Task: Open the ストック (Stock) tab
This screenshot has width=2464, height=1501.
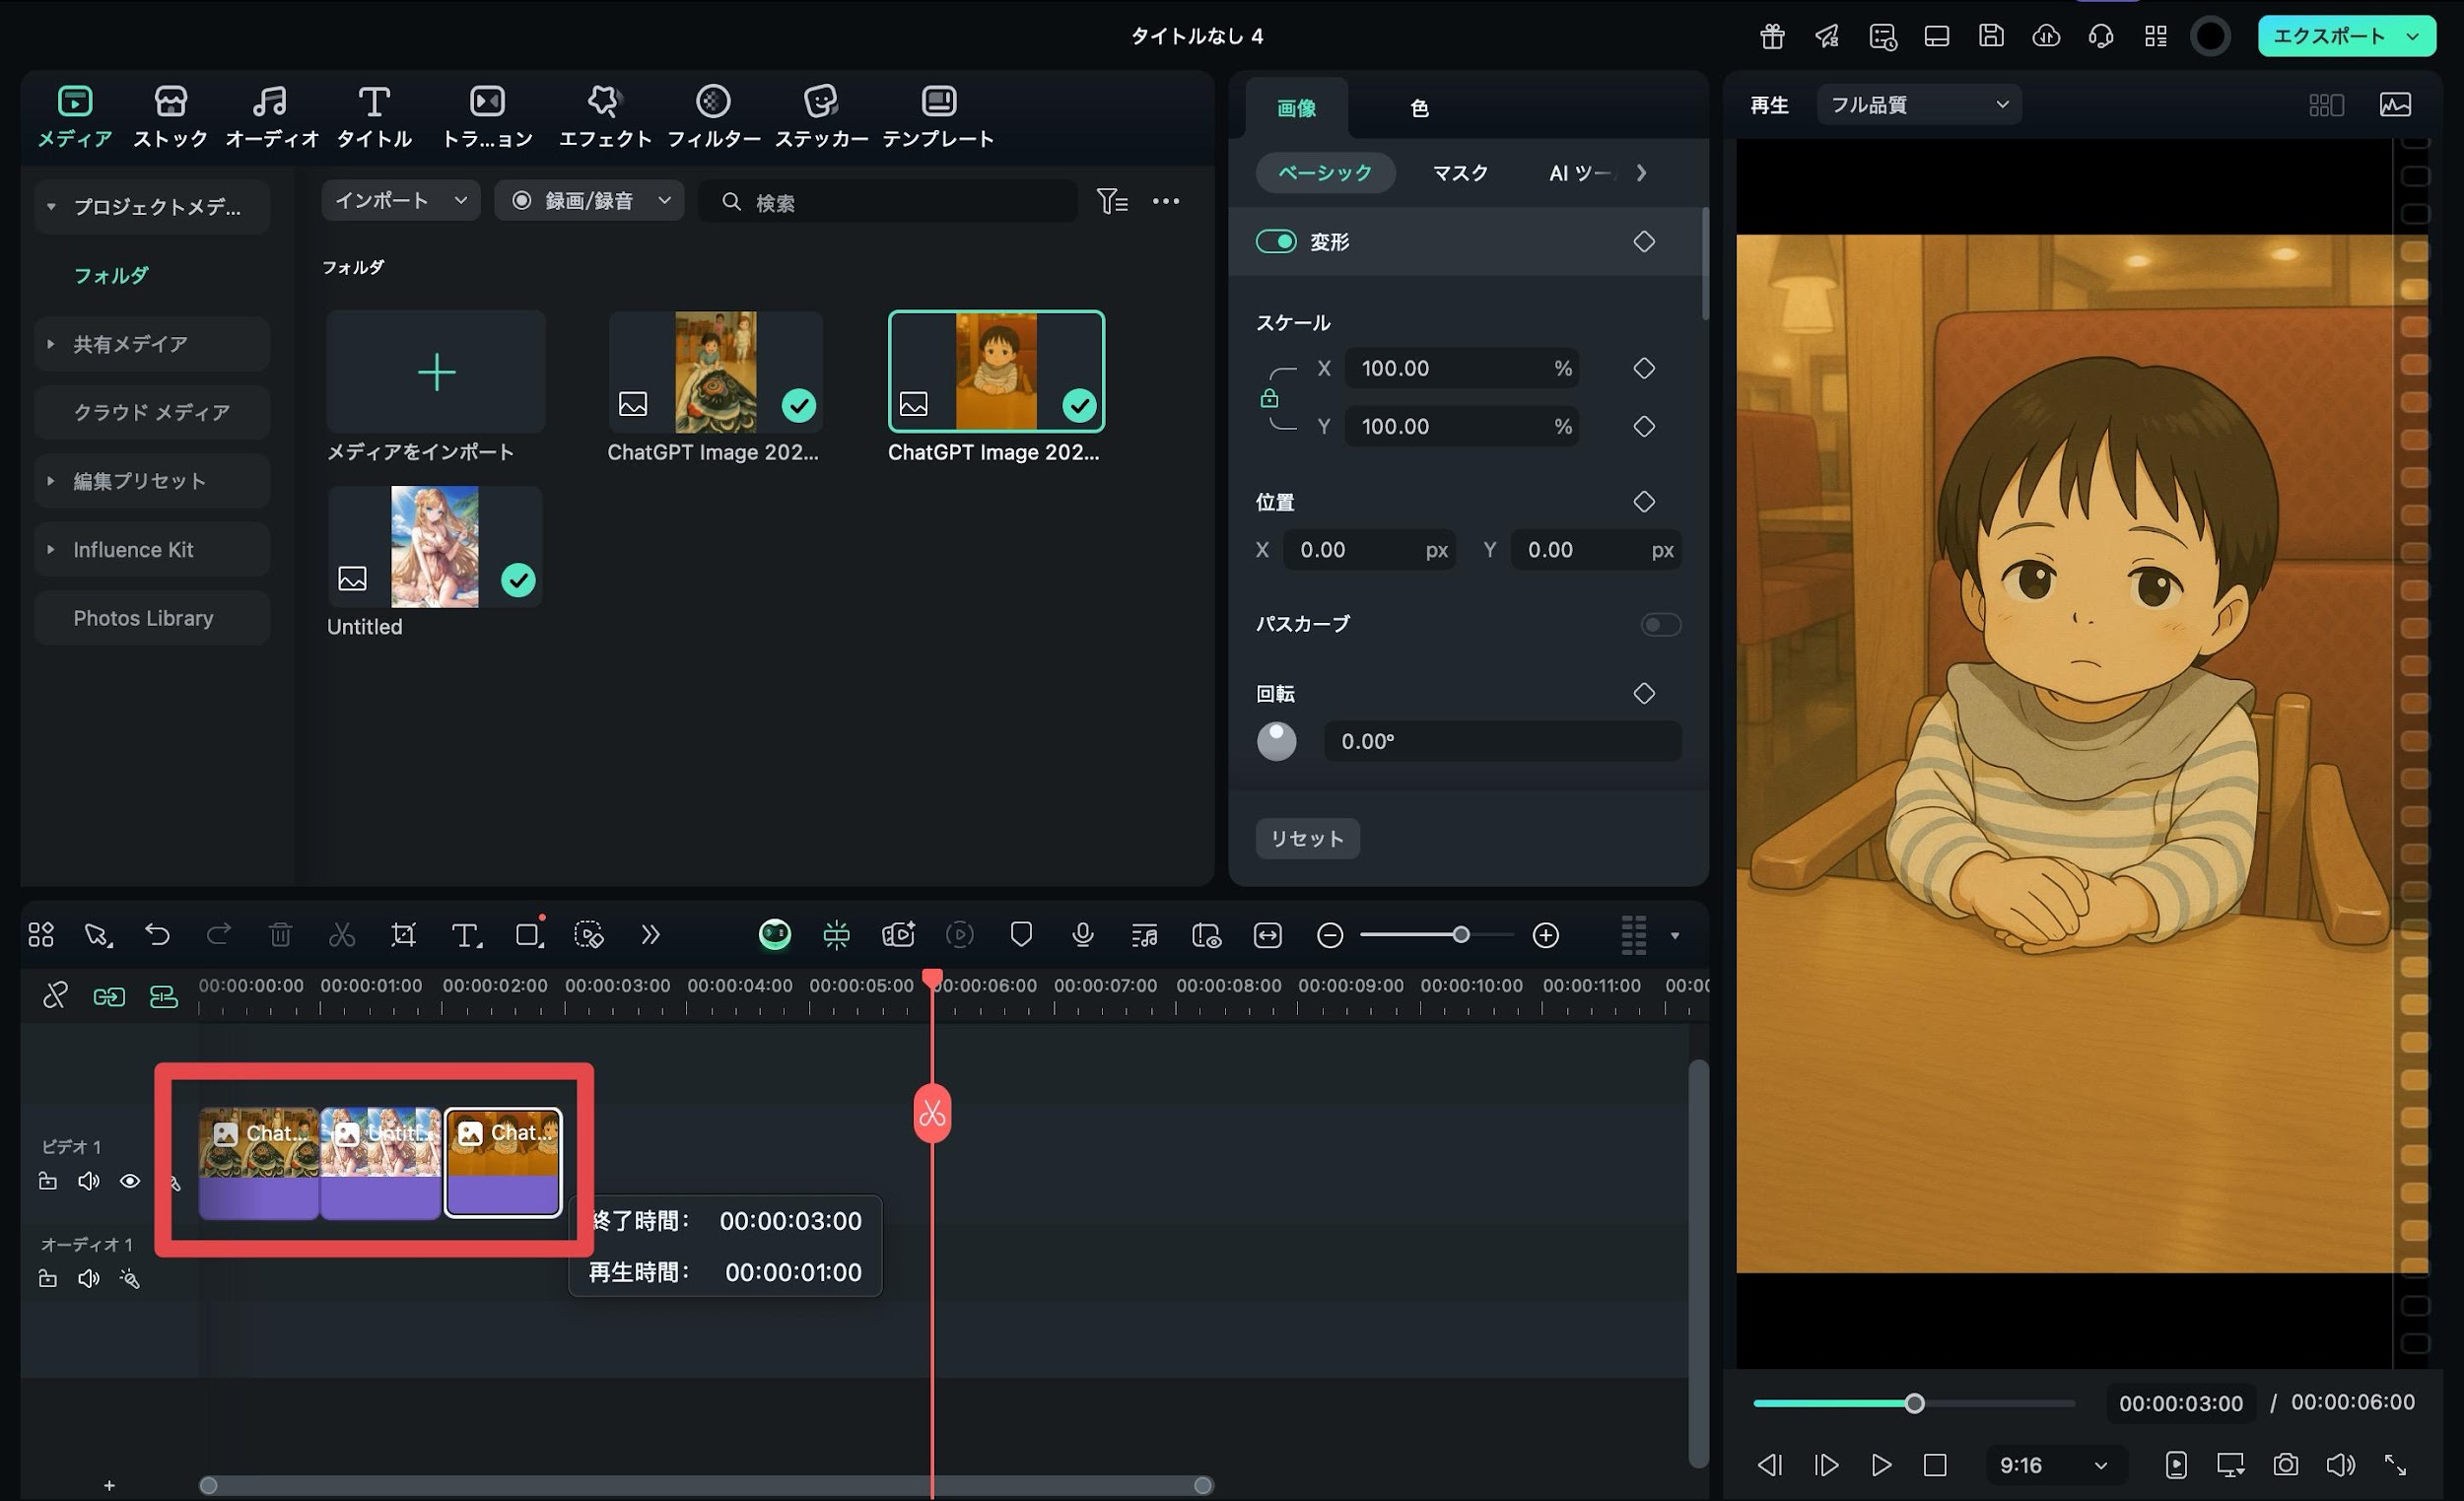Action: [x=170, y=117]
